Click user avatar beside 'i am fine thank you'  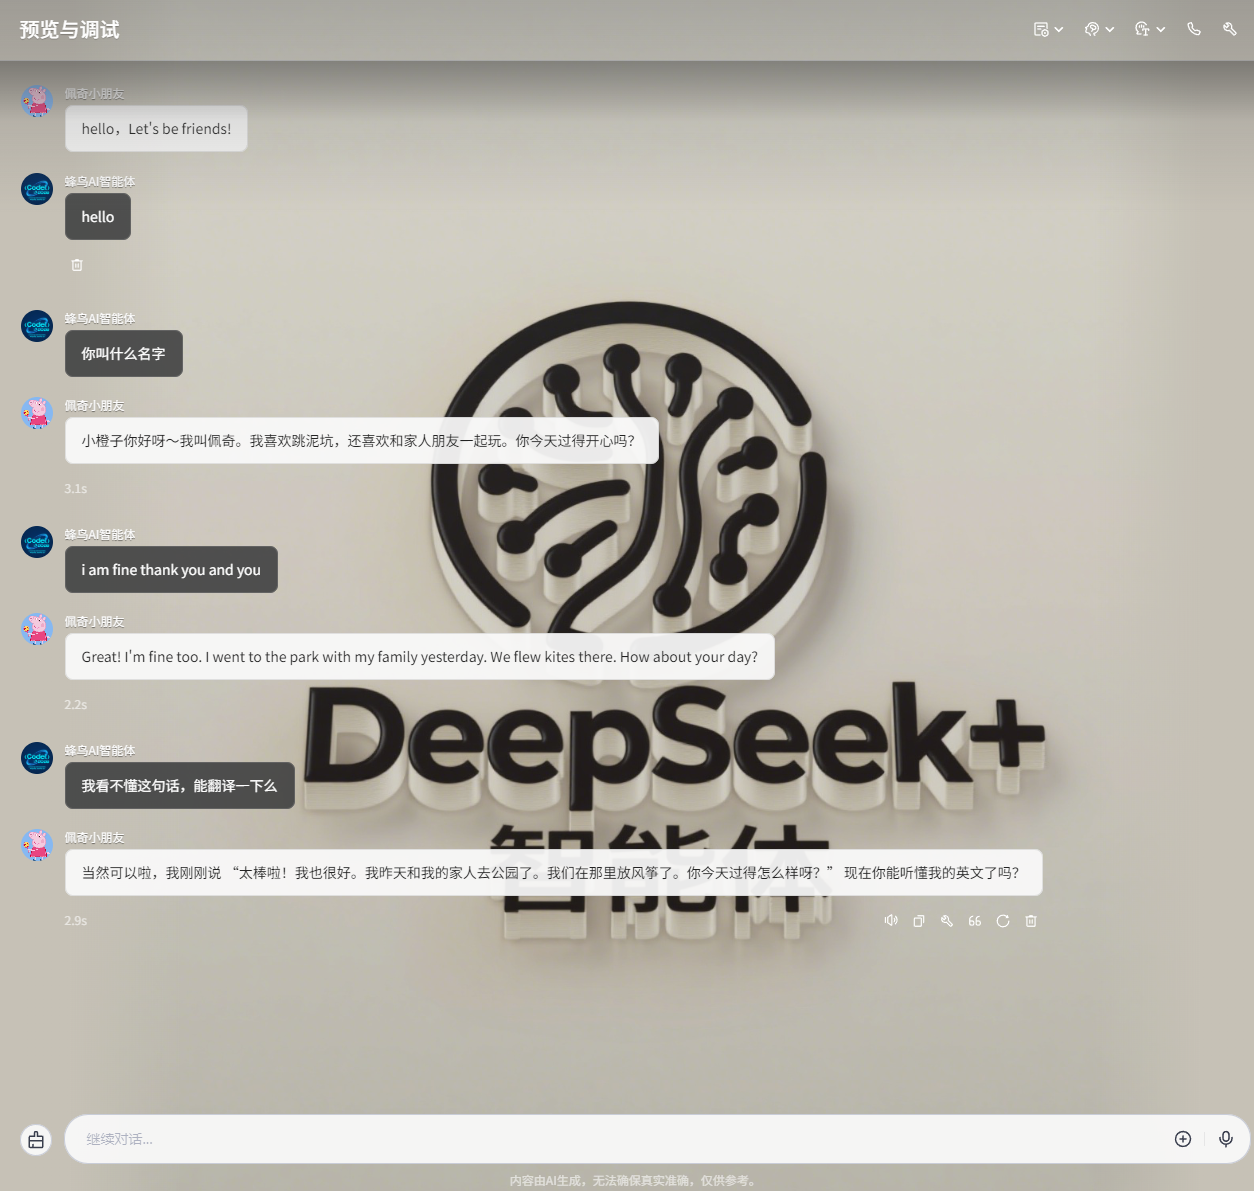[37, 542]
